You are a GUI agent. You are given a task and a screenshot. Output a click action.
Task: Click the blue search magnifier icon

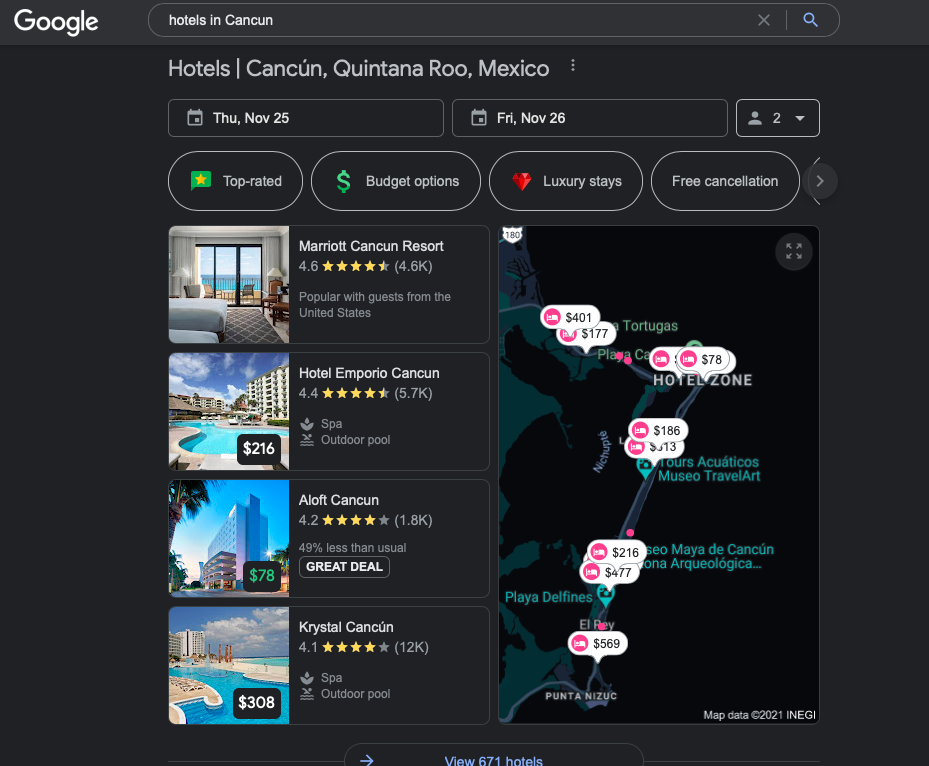coord(810,20)
